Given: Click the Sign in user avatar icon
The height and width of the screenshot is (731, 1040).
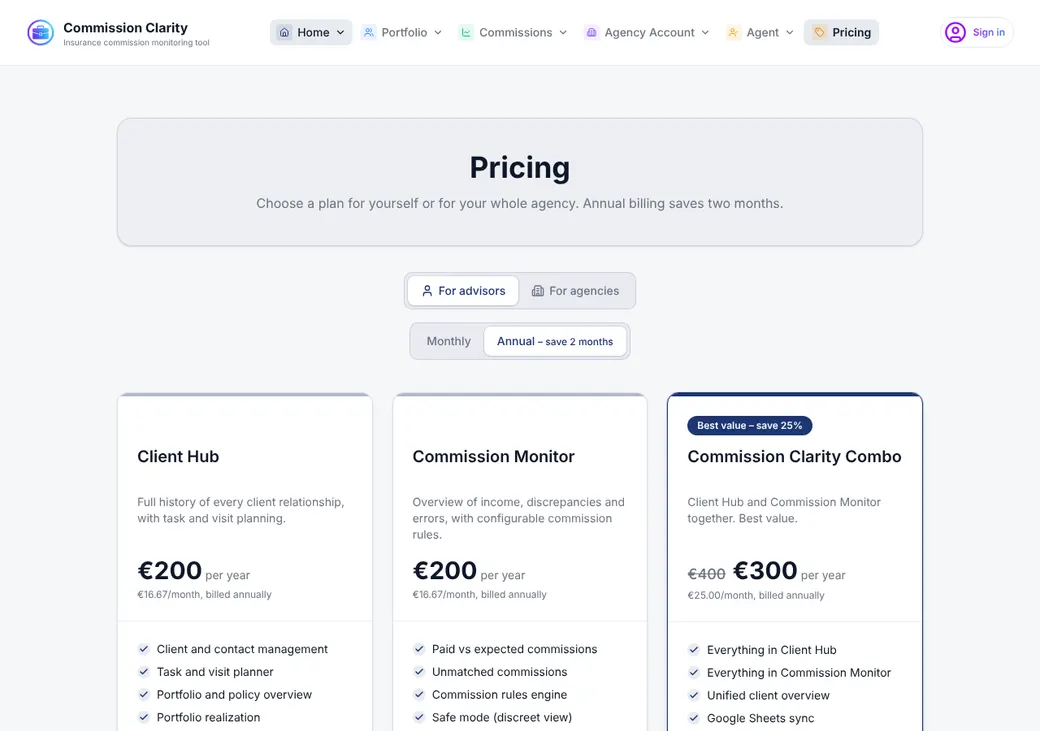Looking at the screenshot, I should 955,33.
